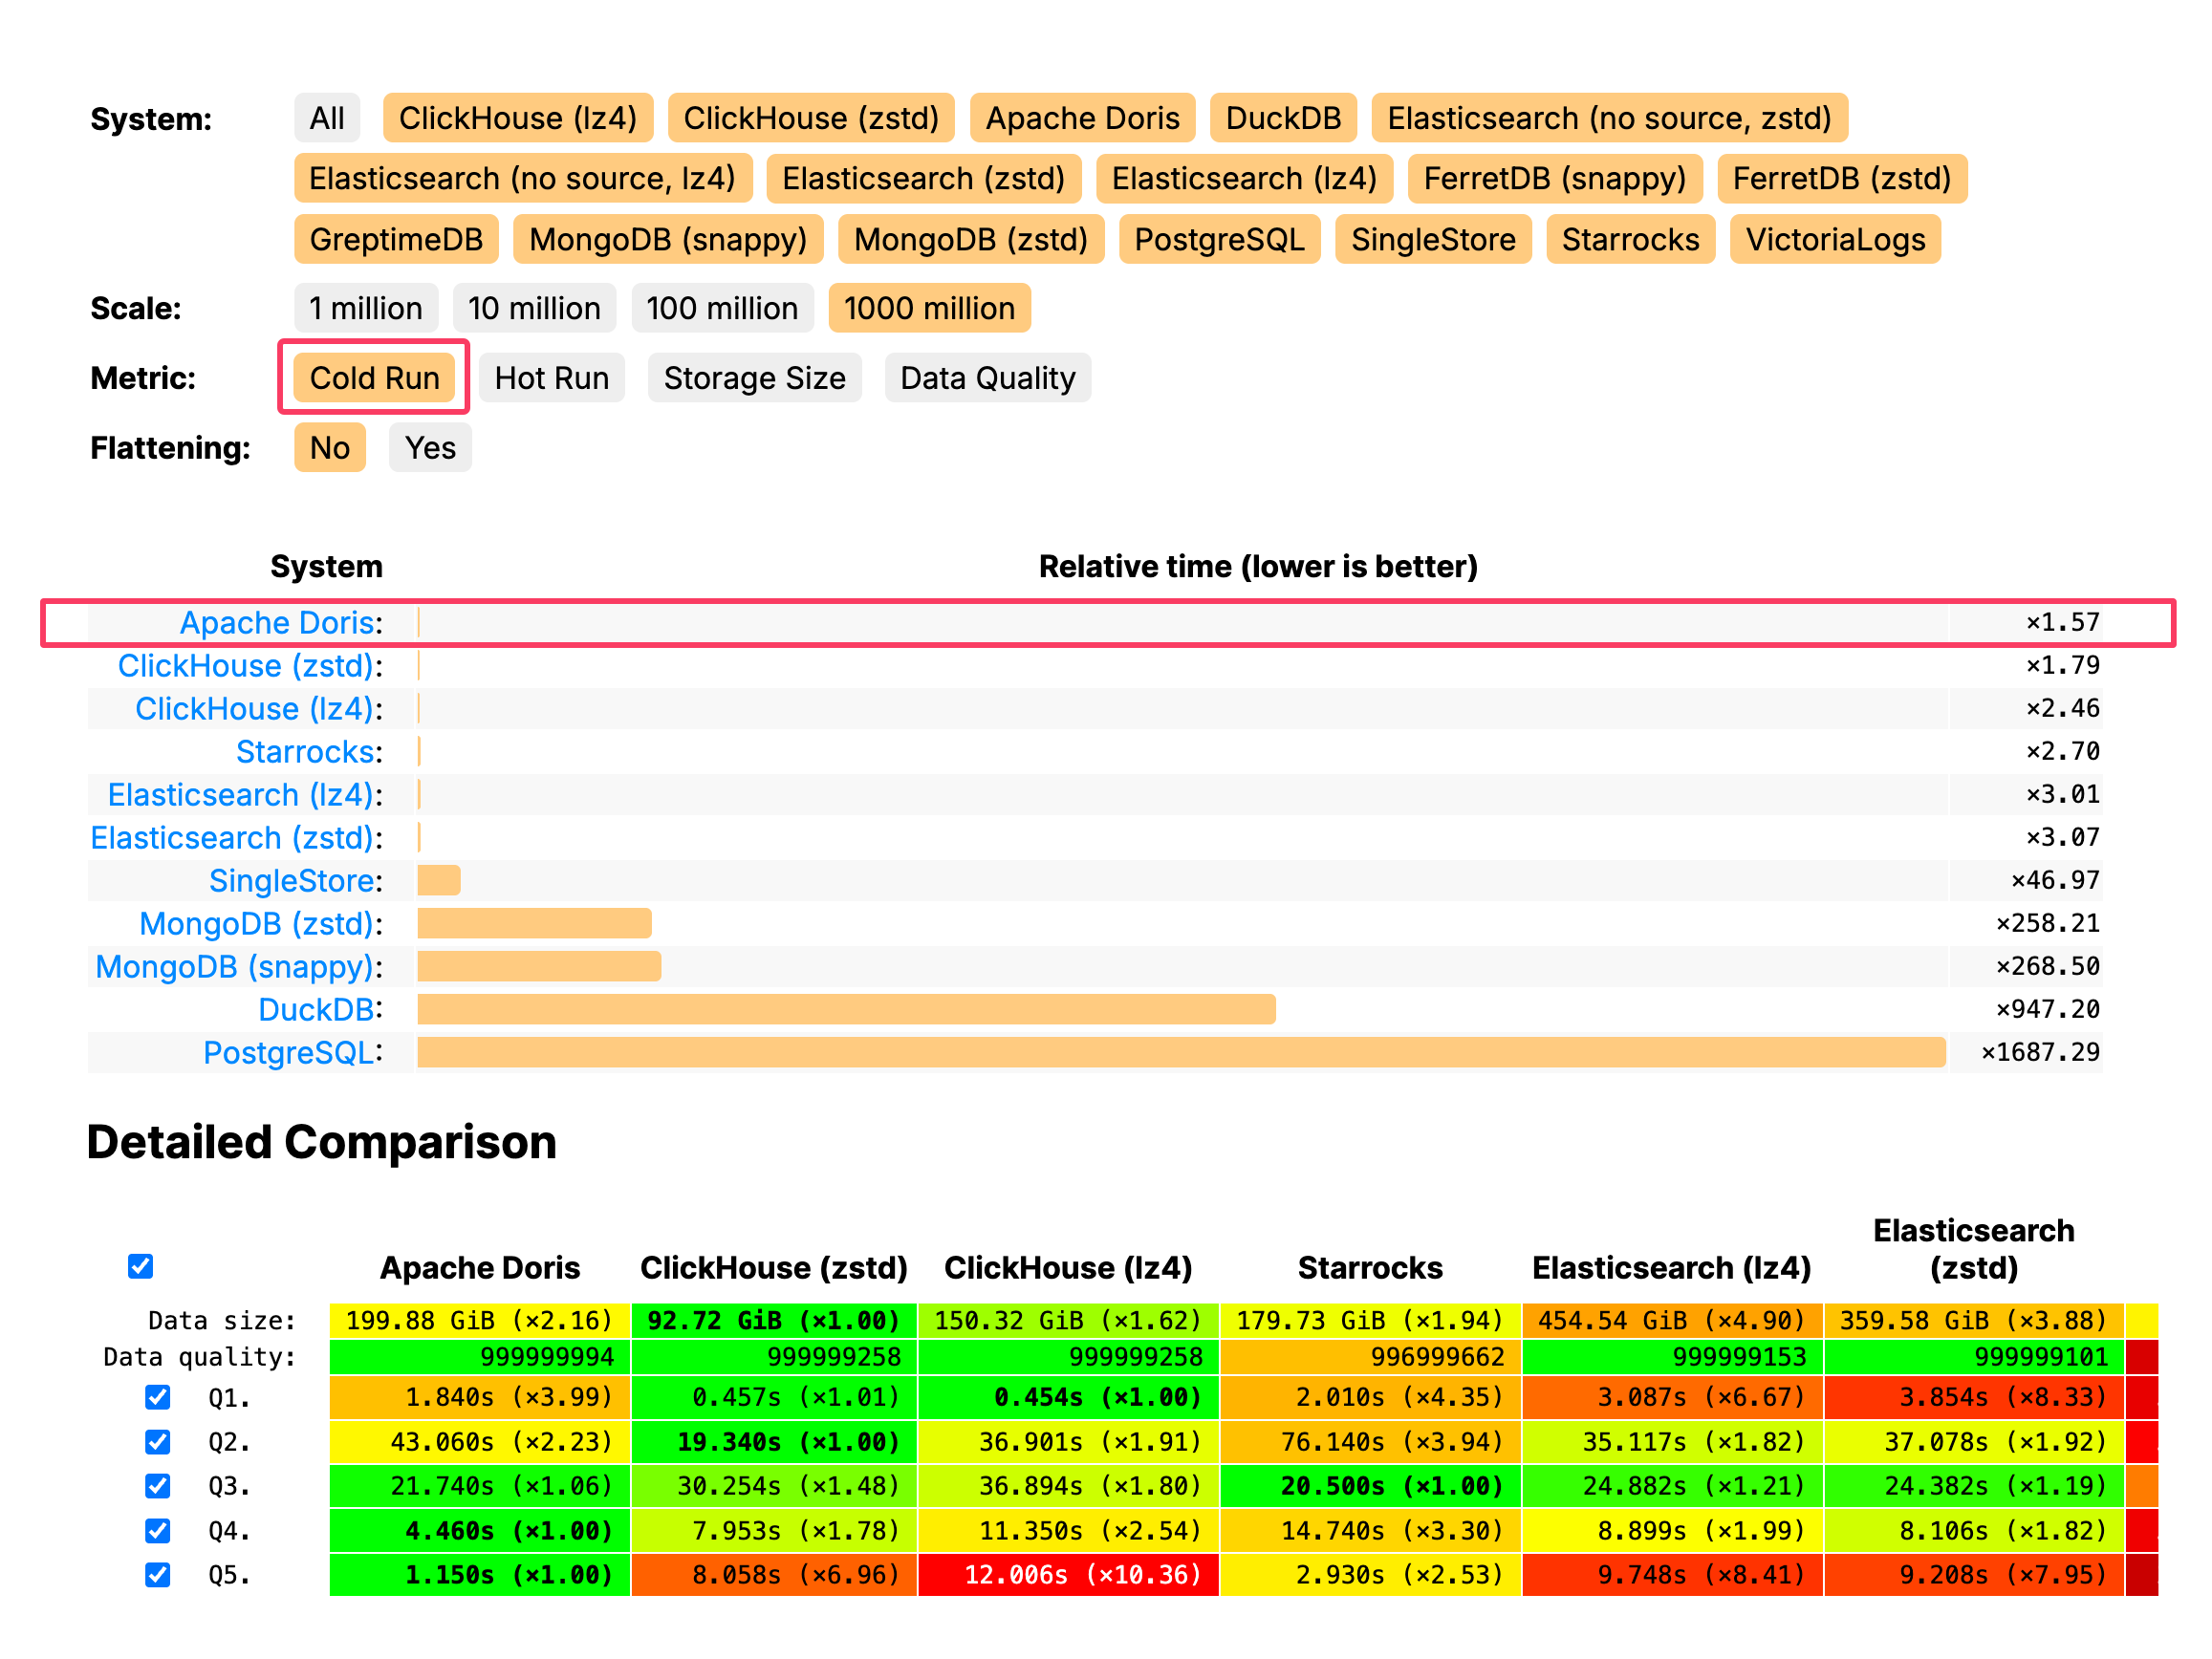Select the 100 million scale
The height and width of the screenshot is (1659, 2212).
[722, 308]
